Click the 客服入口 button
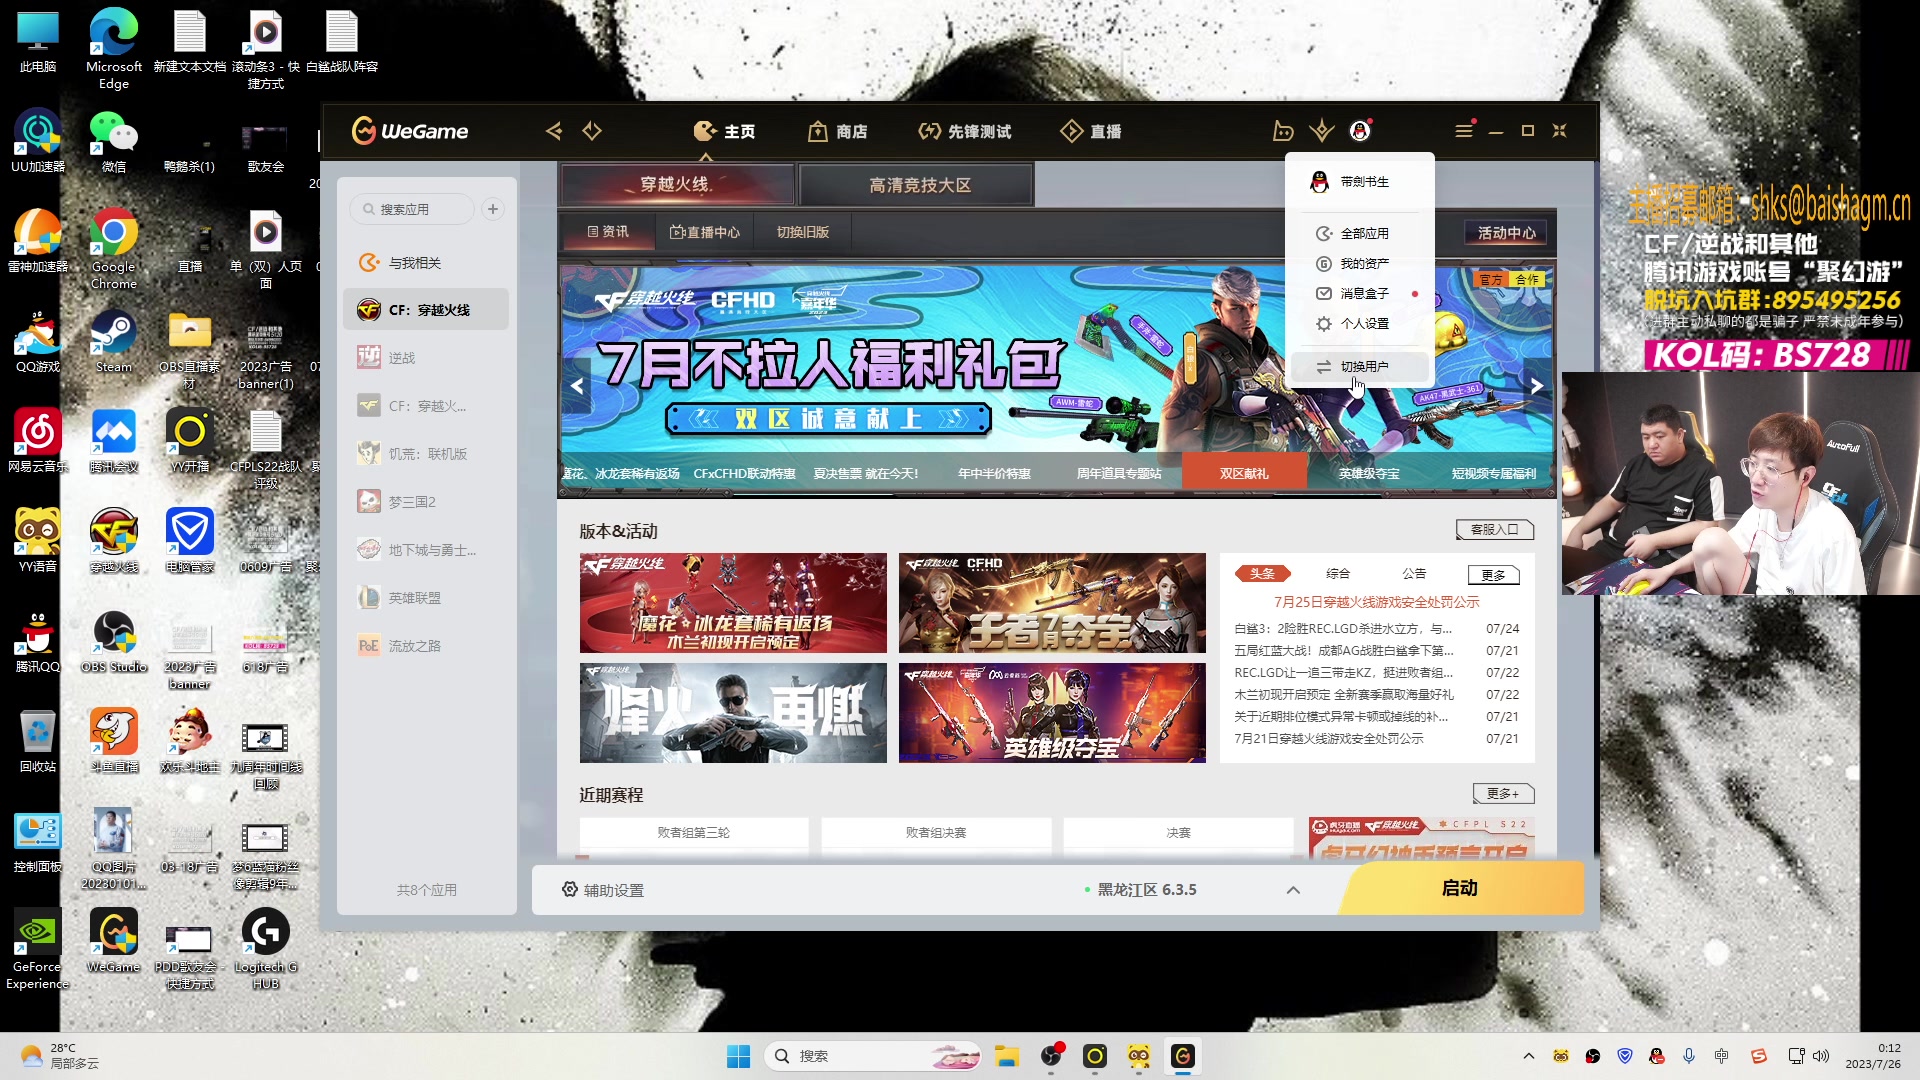Screen dimensions: 1920x1080 click(1494, 530)
